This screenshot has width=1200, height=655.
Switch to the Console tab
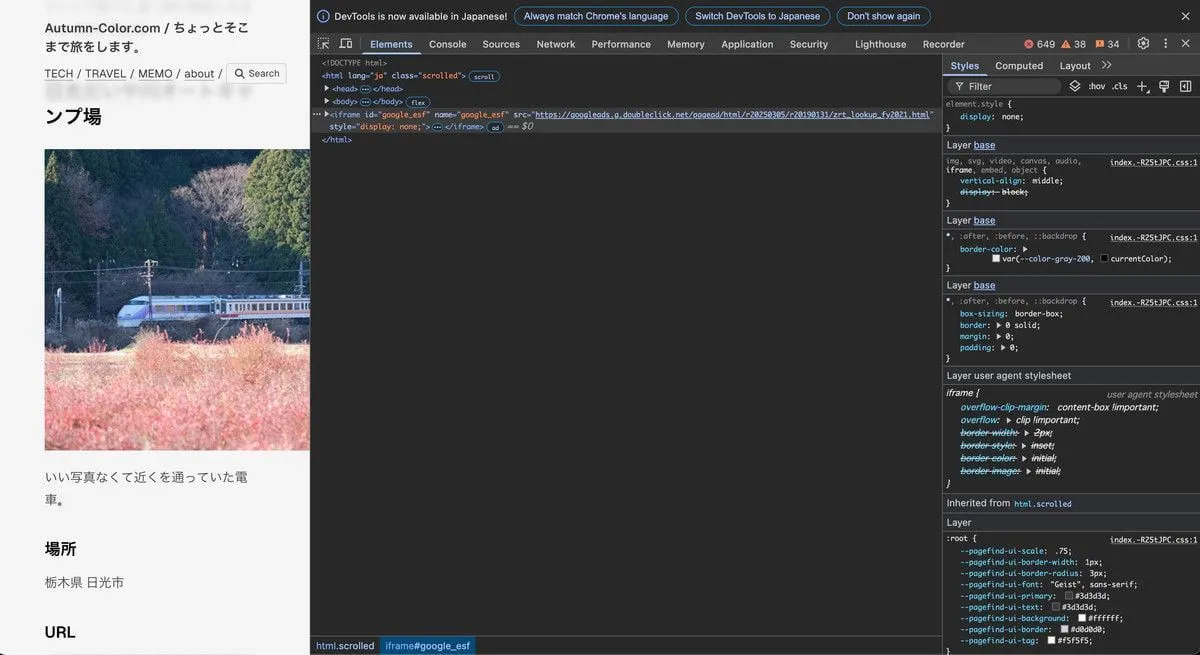(447, 44)
